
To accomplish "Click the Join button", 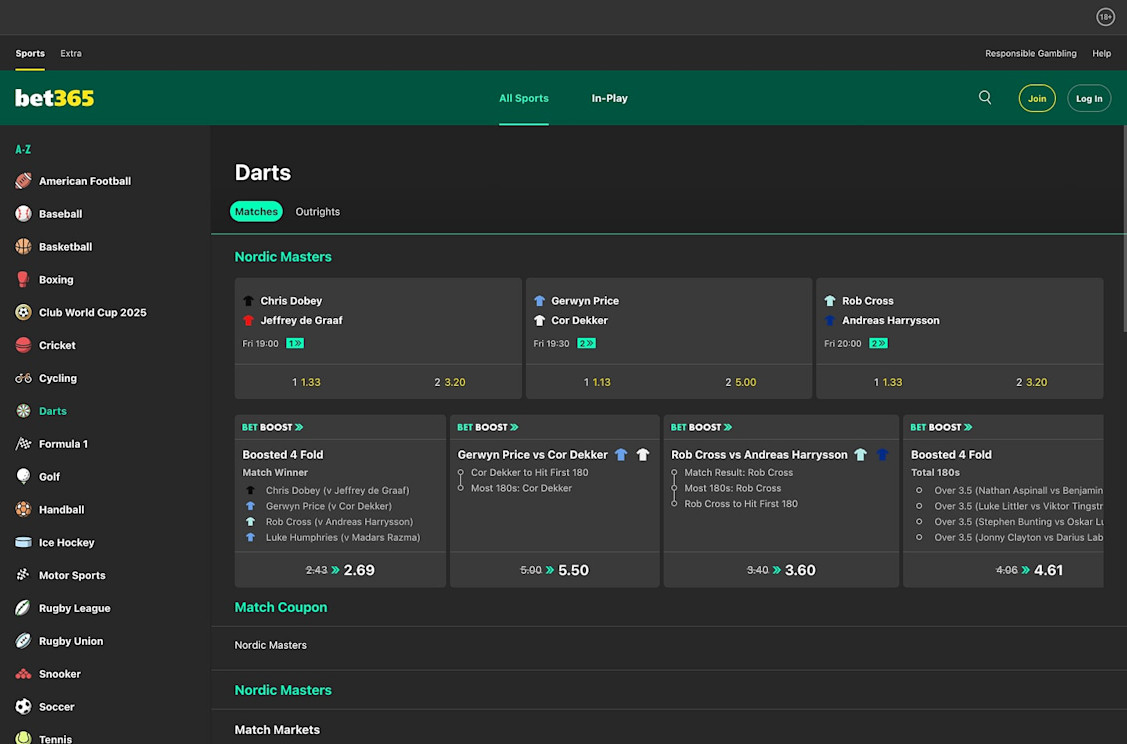I will click(x=1036, y=98).
